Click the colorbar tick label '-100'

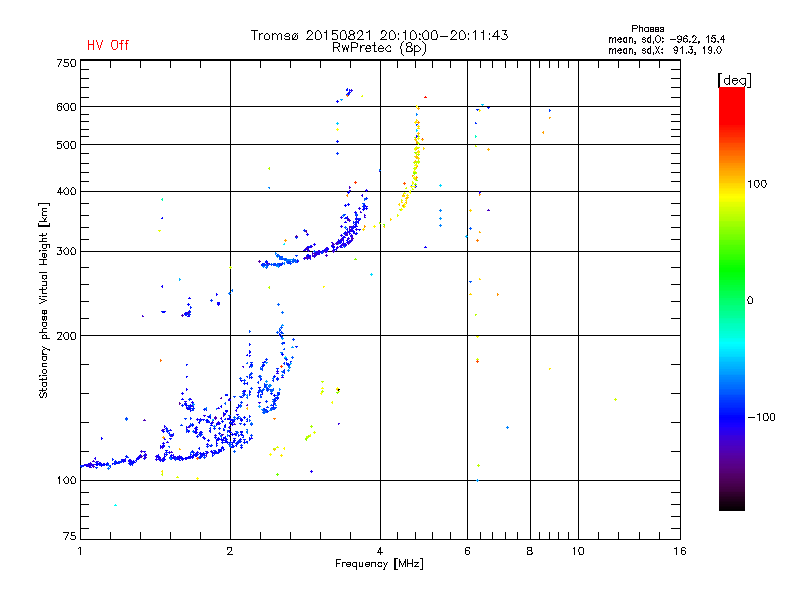[x=761, y=417]
